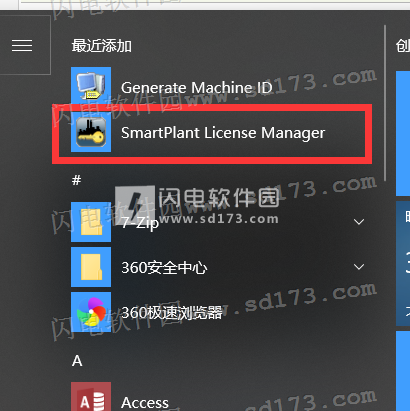Click the SmartPlant License Manager key icon
Viewport: 410px width, 411px height.
click(x=91, y=132)
